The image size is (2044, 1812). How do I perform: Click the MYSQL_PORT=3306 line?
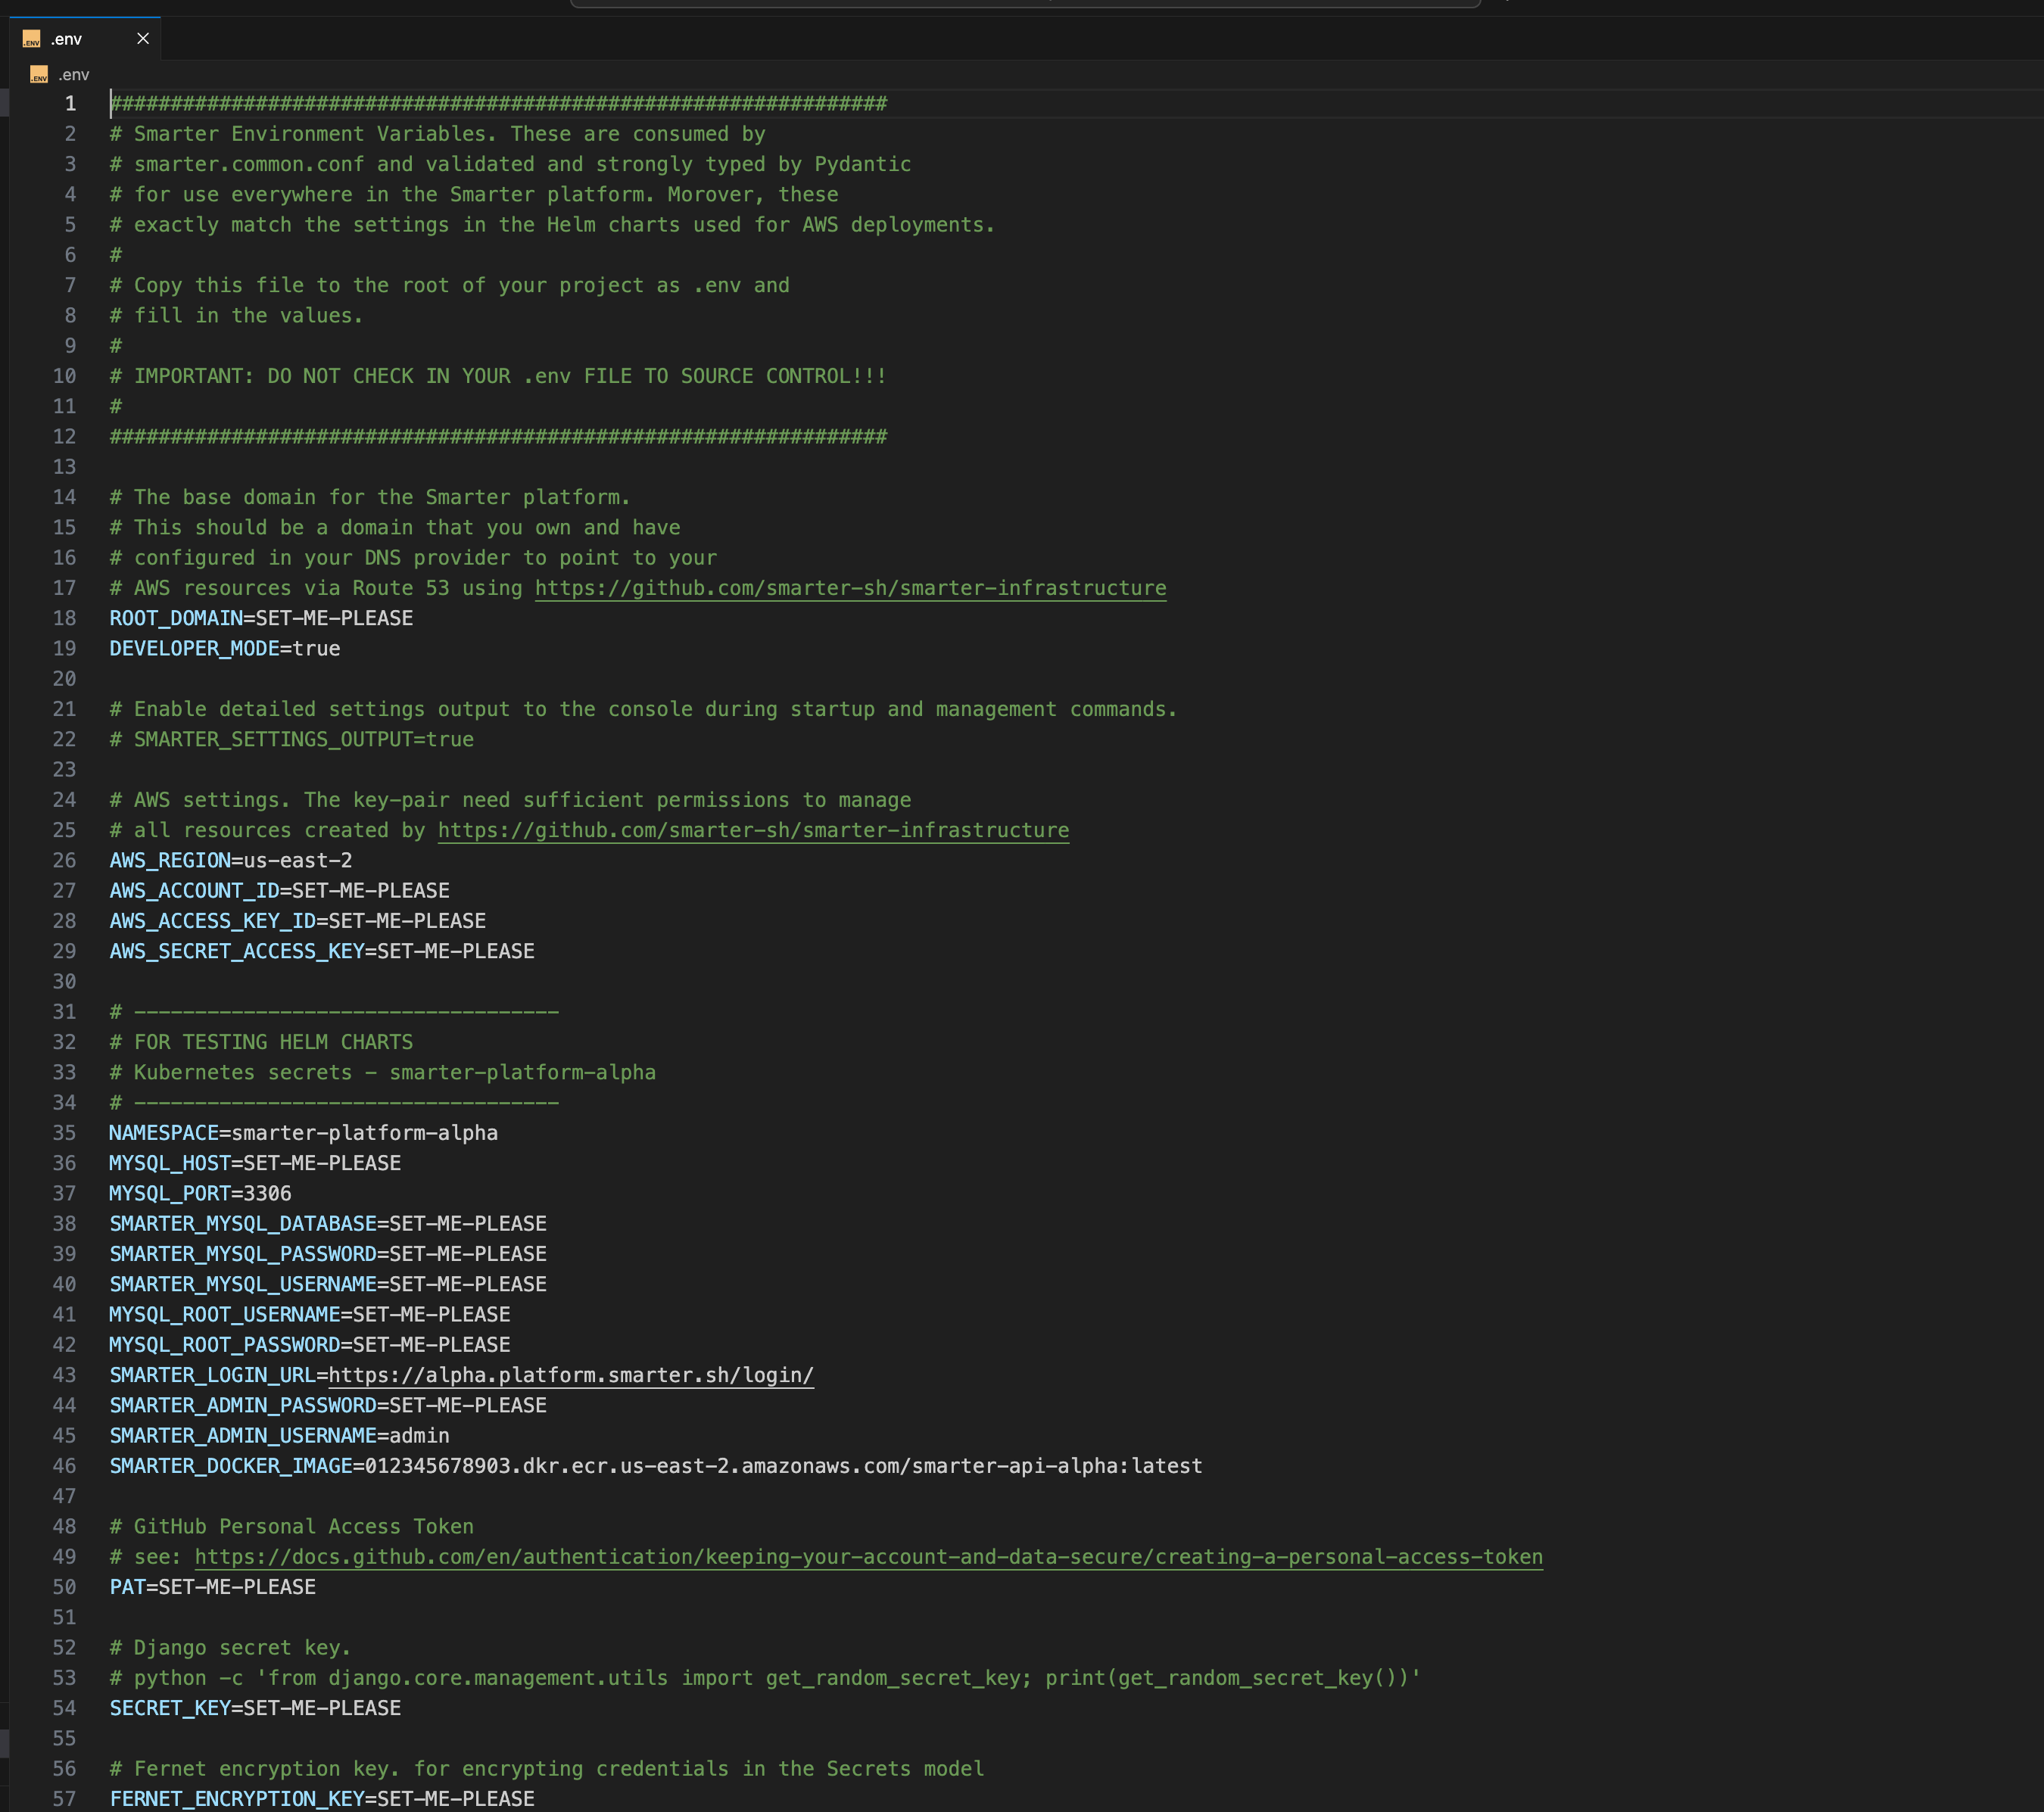point(201,1194)
